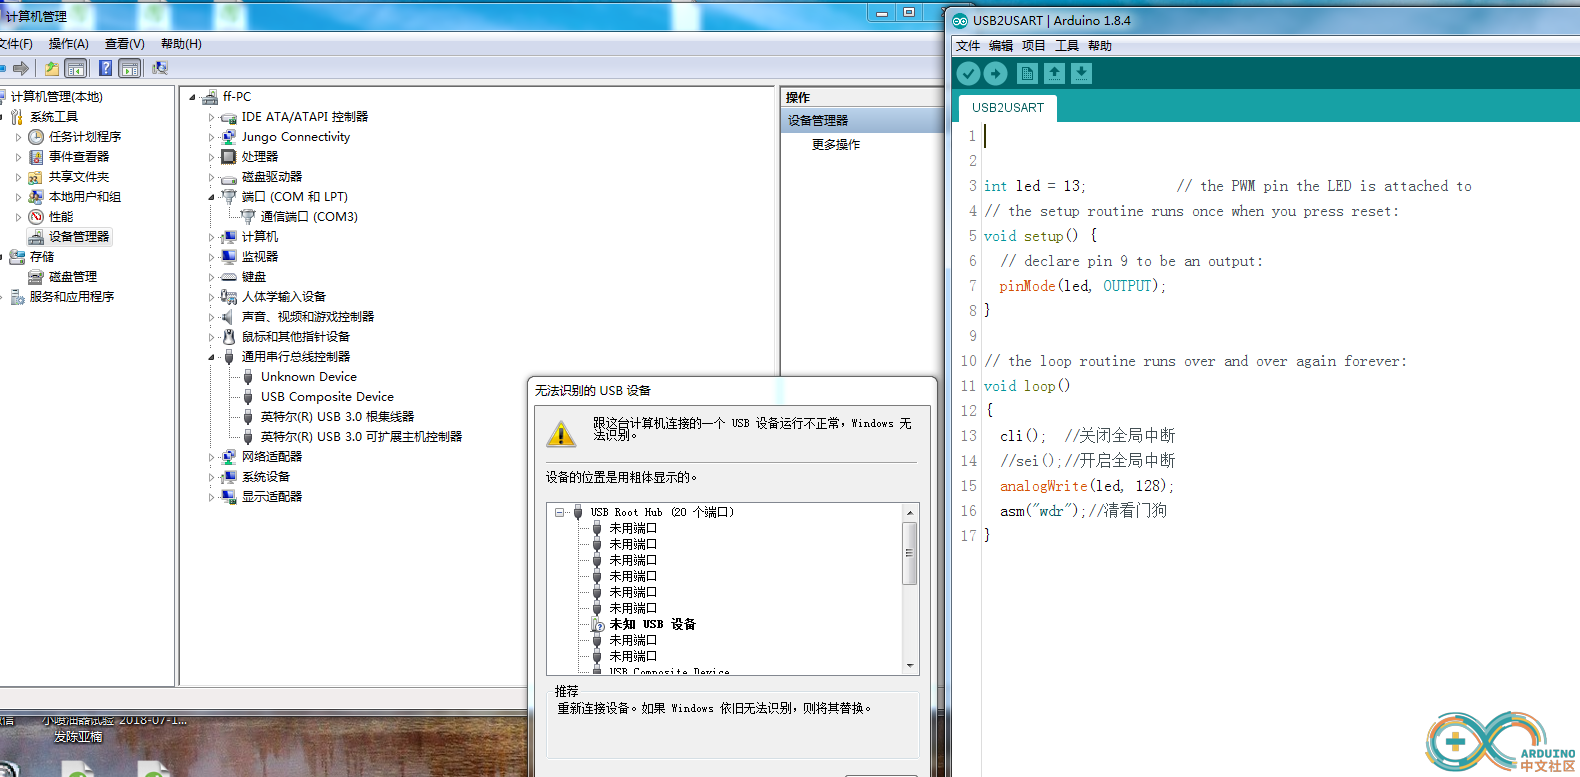Click the 共享文件夹 icon
Screen dimensions: 1580x777
(x=36, y=177)
